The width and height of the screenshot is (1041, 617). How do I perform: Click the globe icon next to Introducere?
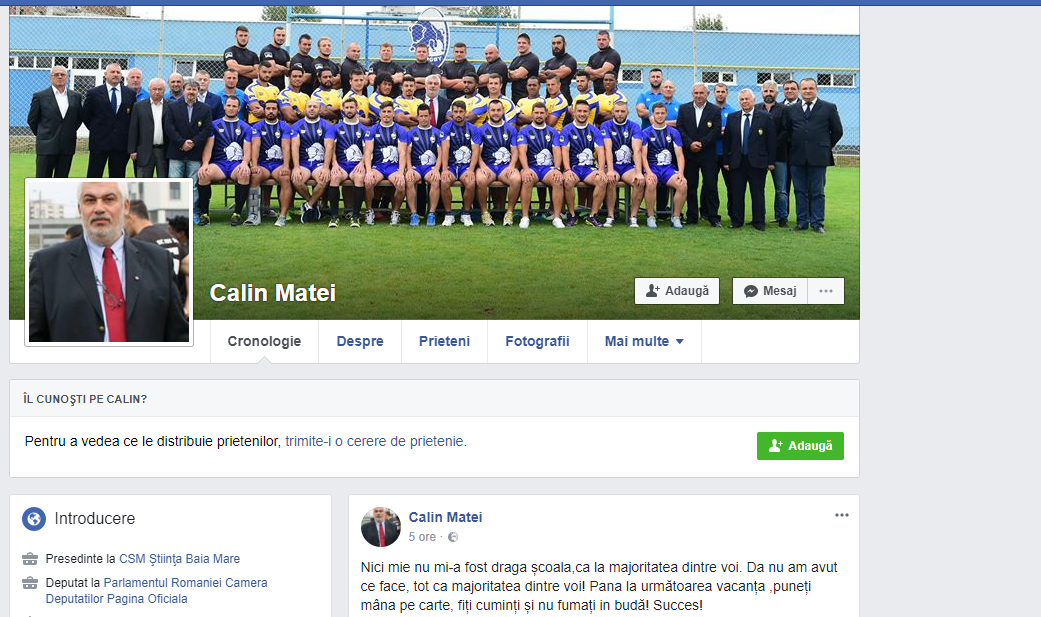tap(34, 519)
